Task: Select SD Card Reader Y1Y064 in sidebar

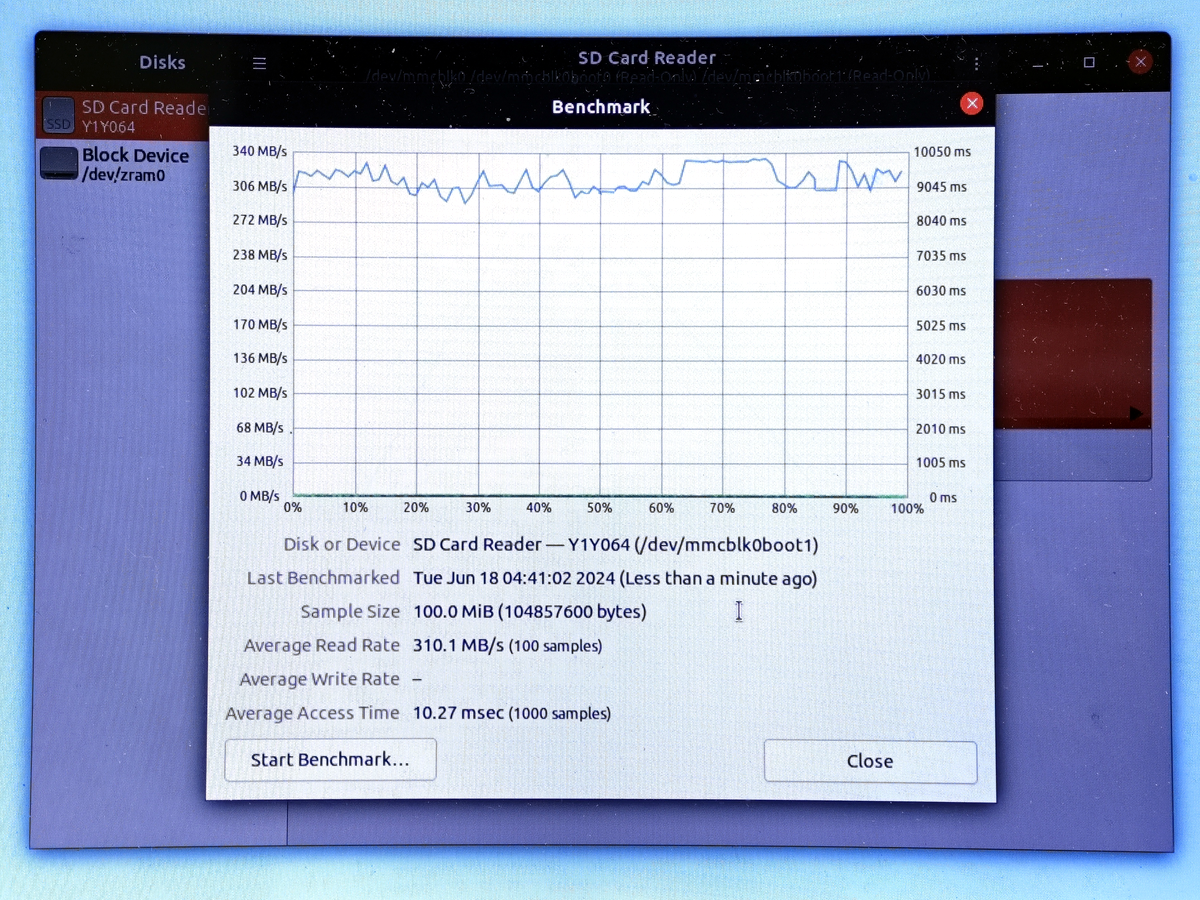Action: click(122, 116)
